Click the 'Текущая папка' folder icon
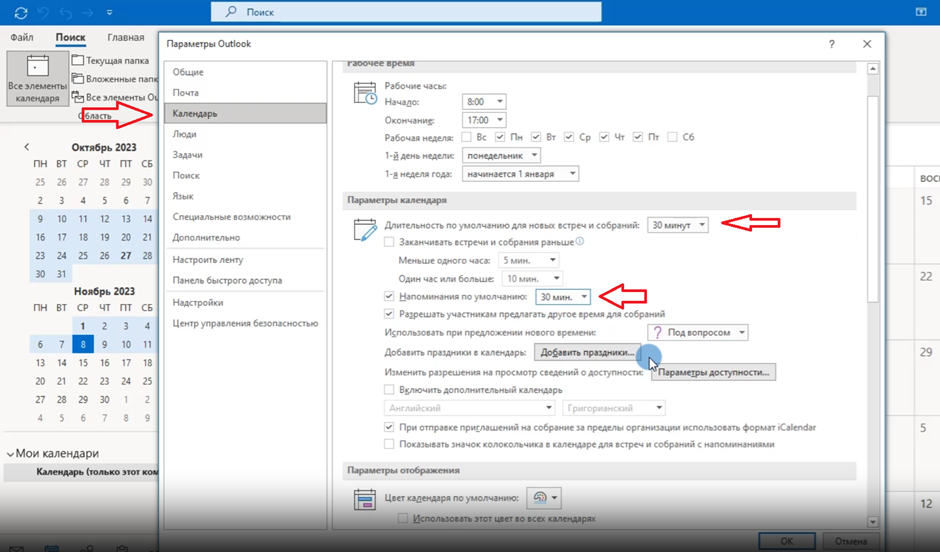Image resolution: width=940 pixels, height=552 pixels. (78, 61)
